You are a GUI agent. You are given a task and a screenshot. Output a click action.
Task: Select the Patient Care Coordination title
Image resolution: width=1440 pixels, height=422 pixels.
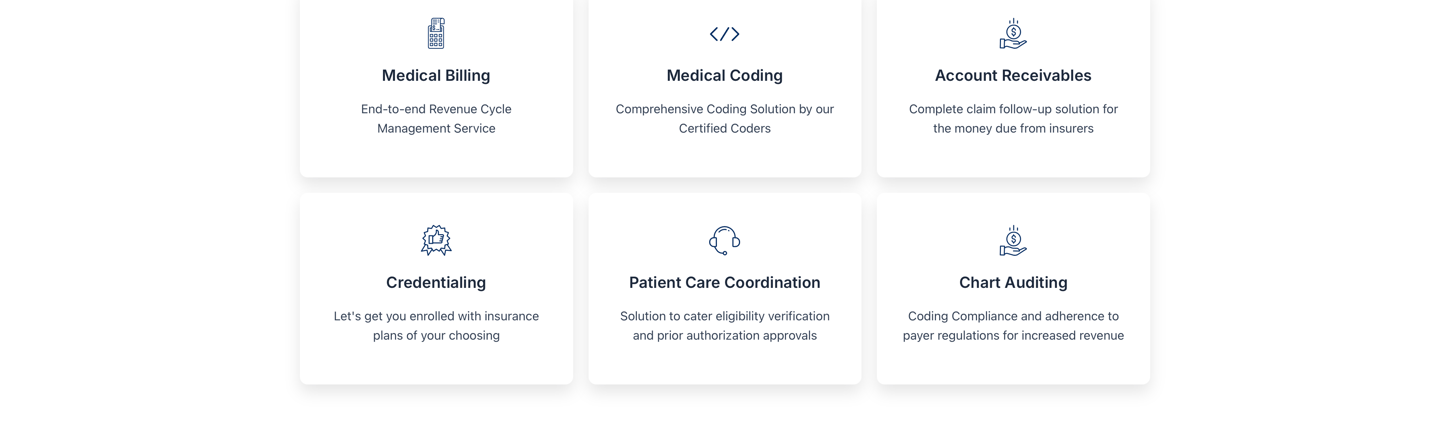725,283
